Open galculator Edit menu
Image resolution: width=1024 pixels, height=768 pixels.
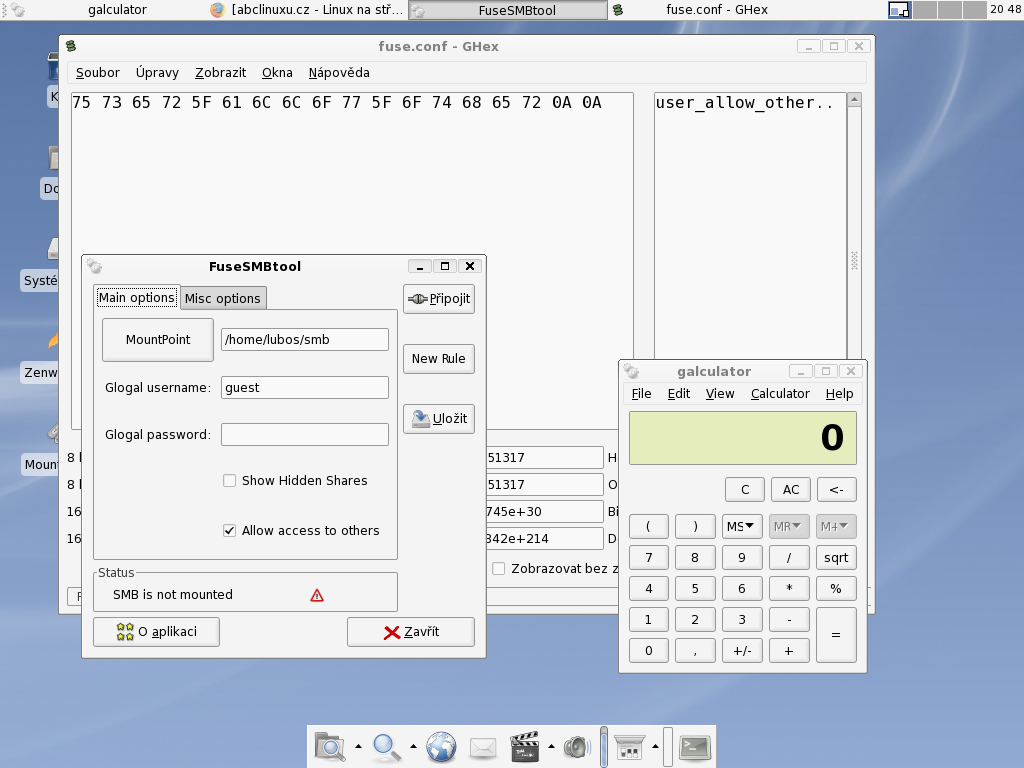tap(679, 394)
